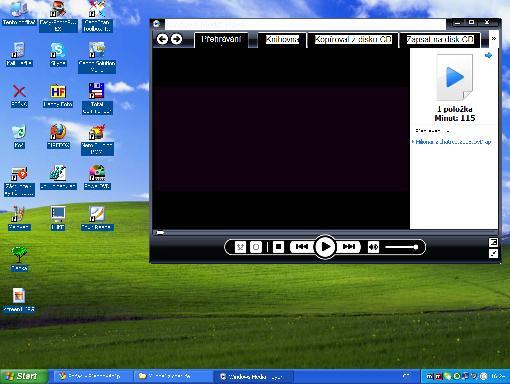Start playback with the round Play button
The image size is (510, 384).
(x=325, y=247)
